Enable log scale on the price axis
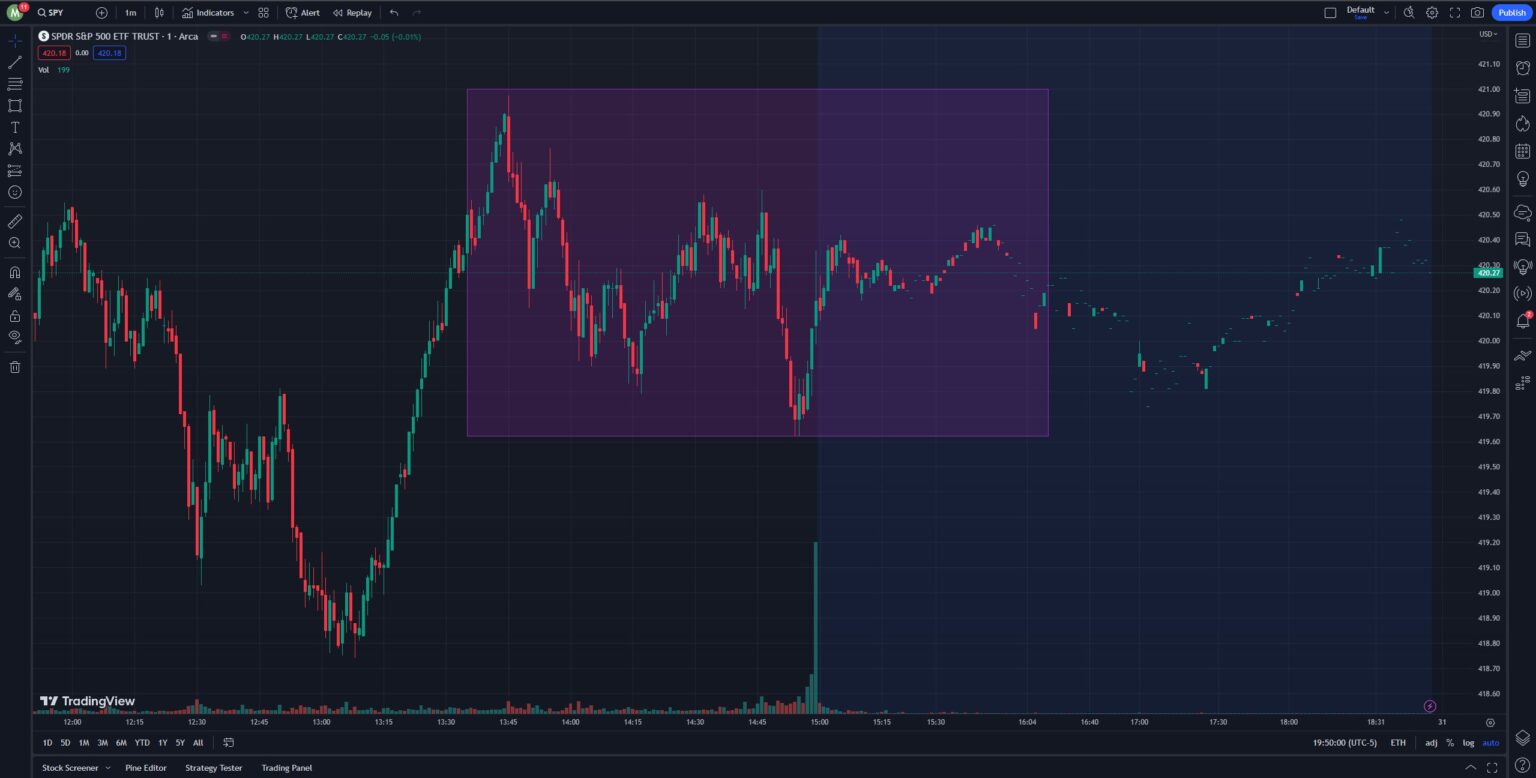 coord(1467,743)
